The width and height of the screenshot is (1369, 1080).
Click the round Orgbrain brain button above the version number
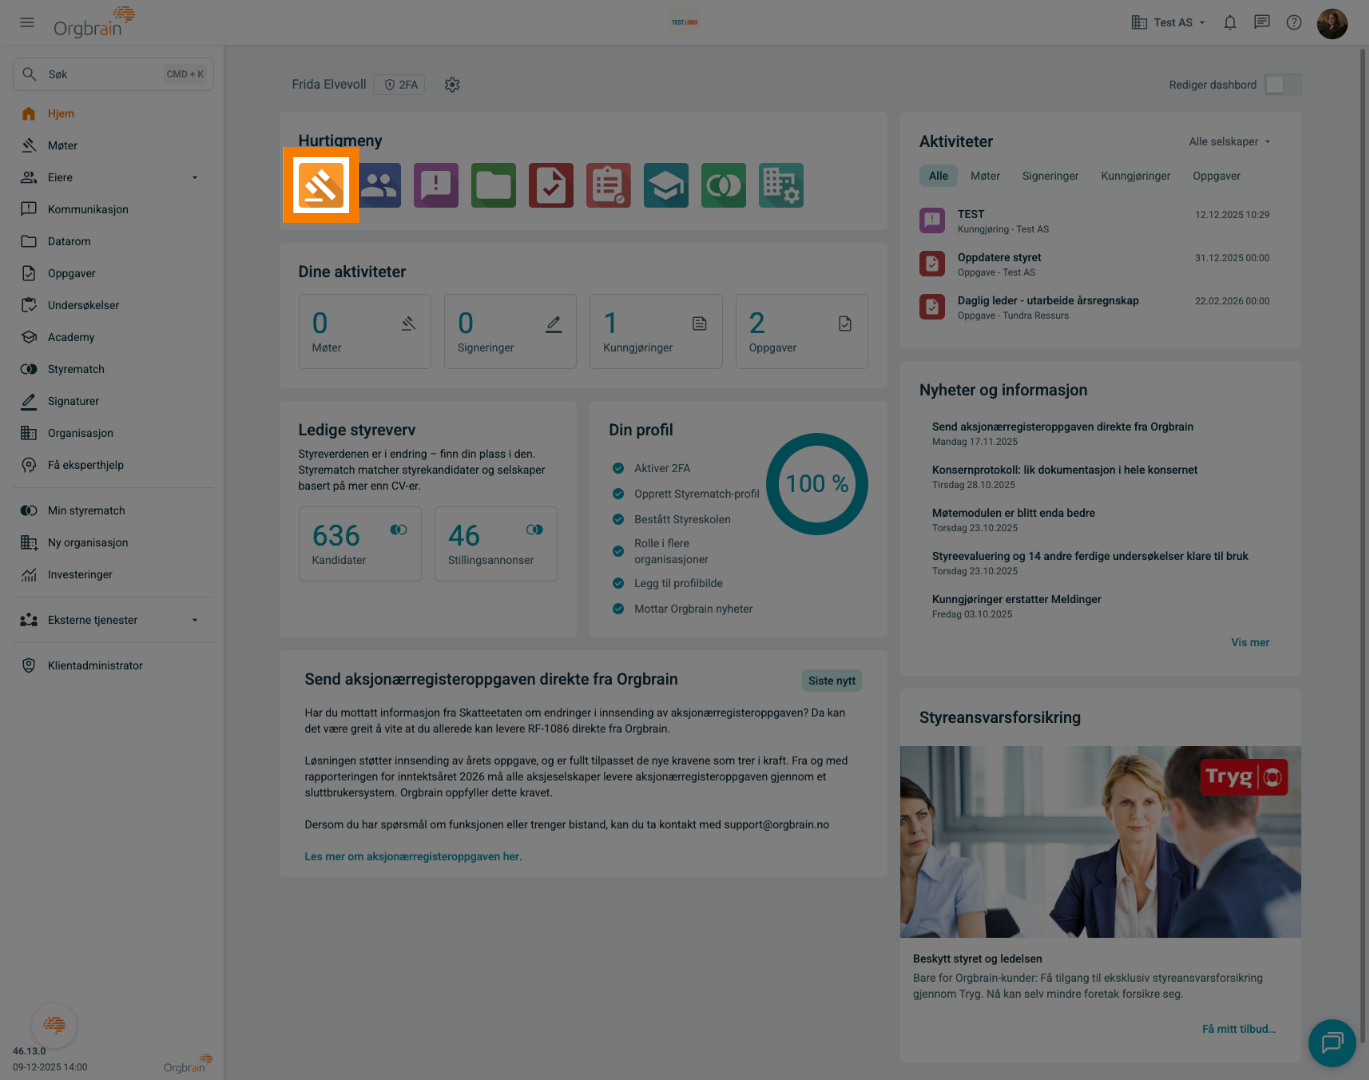tap(54, 1025)
